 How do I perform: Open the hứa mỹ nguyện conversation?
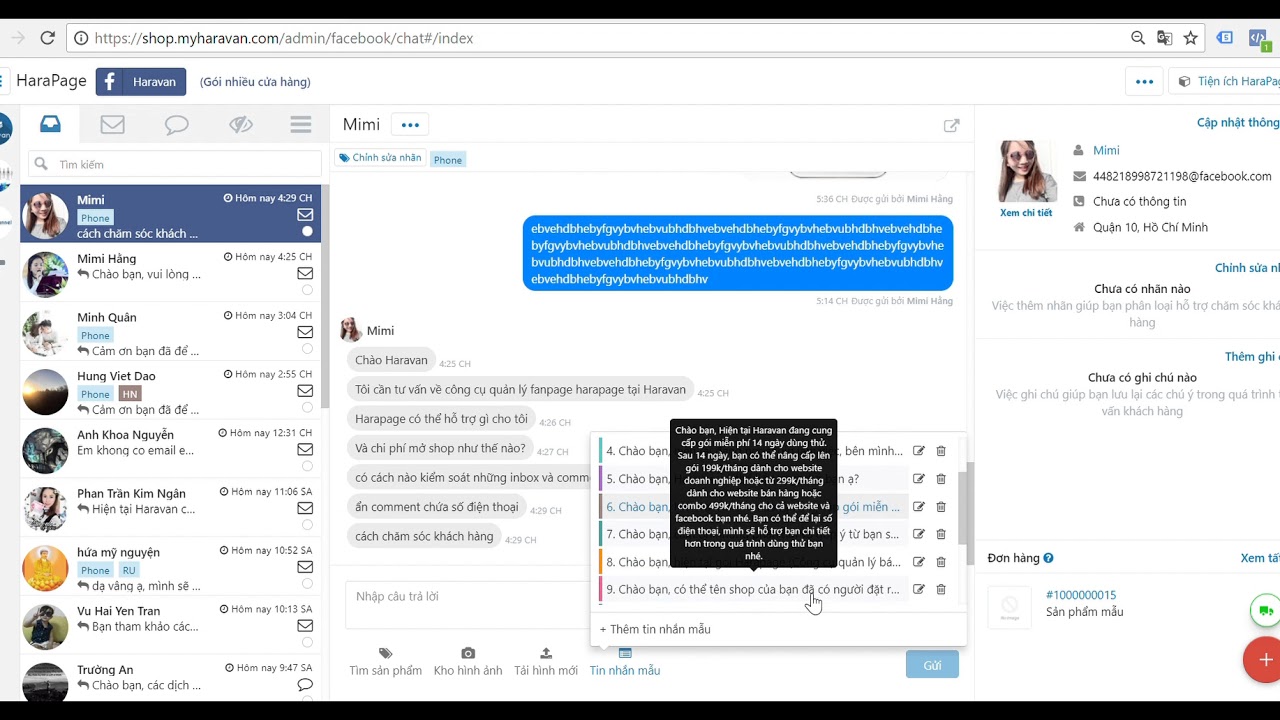point(170,566)
